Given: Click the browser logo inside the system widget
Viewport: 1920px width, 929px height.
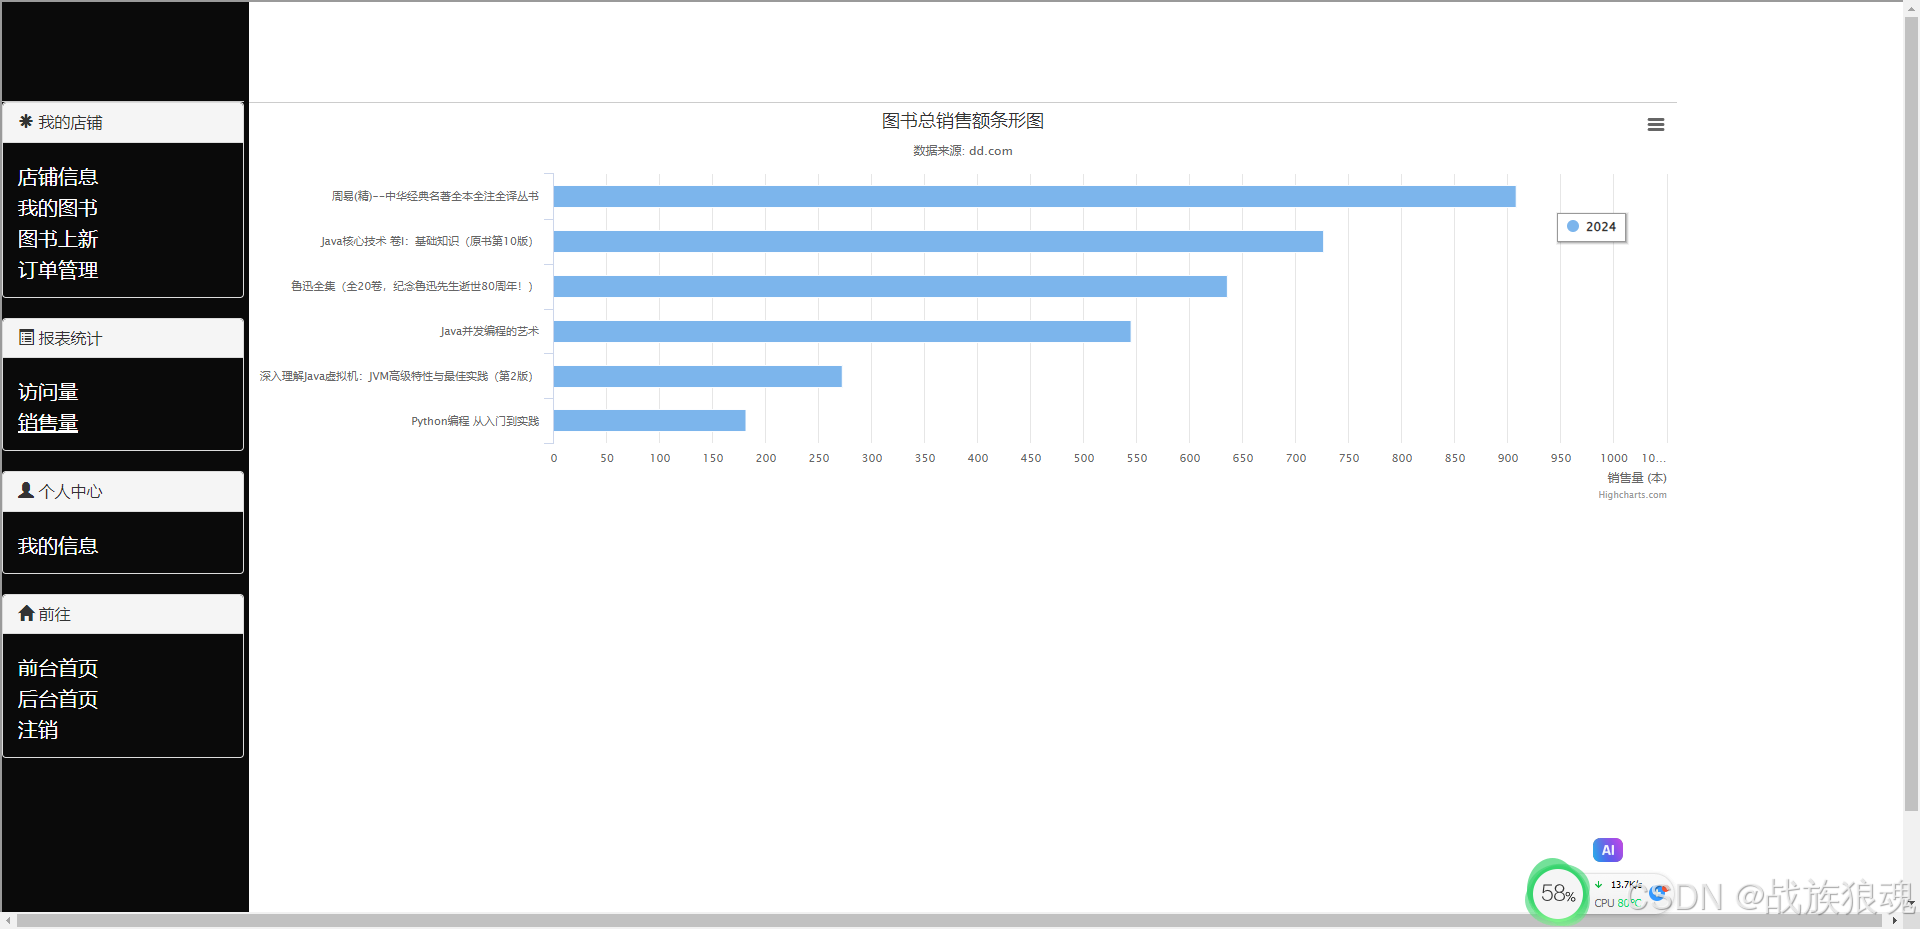Looking at the screenshot, I should click(1659, 893).
